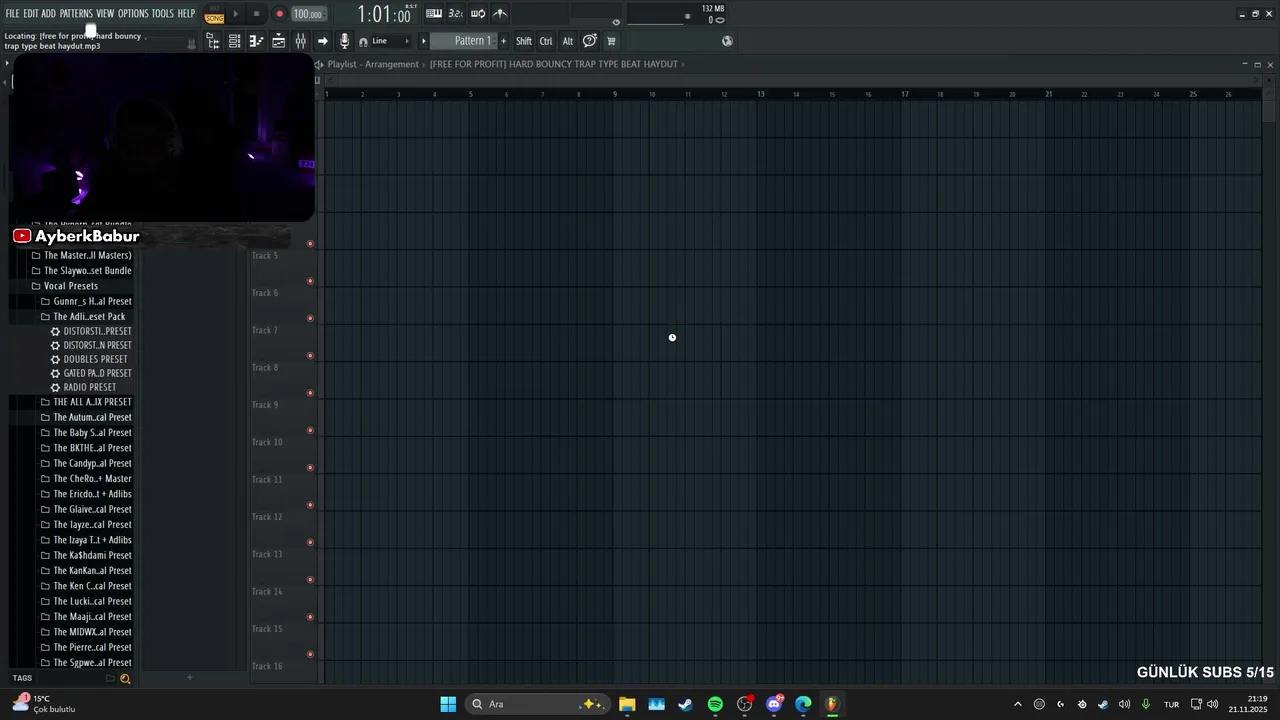
Task: Click the plus button next to Pattern 1
Action: click(x=503, y=41)
